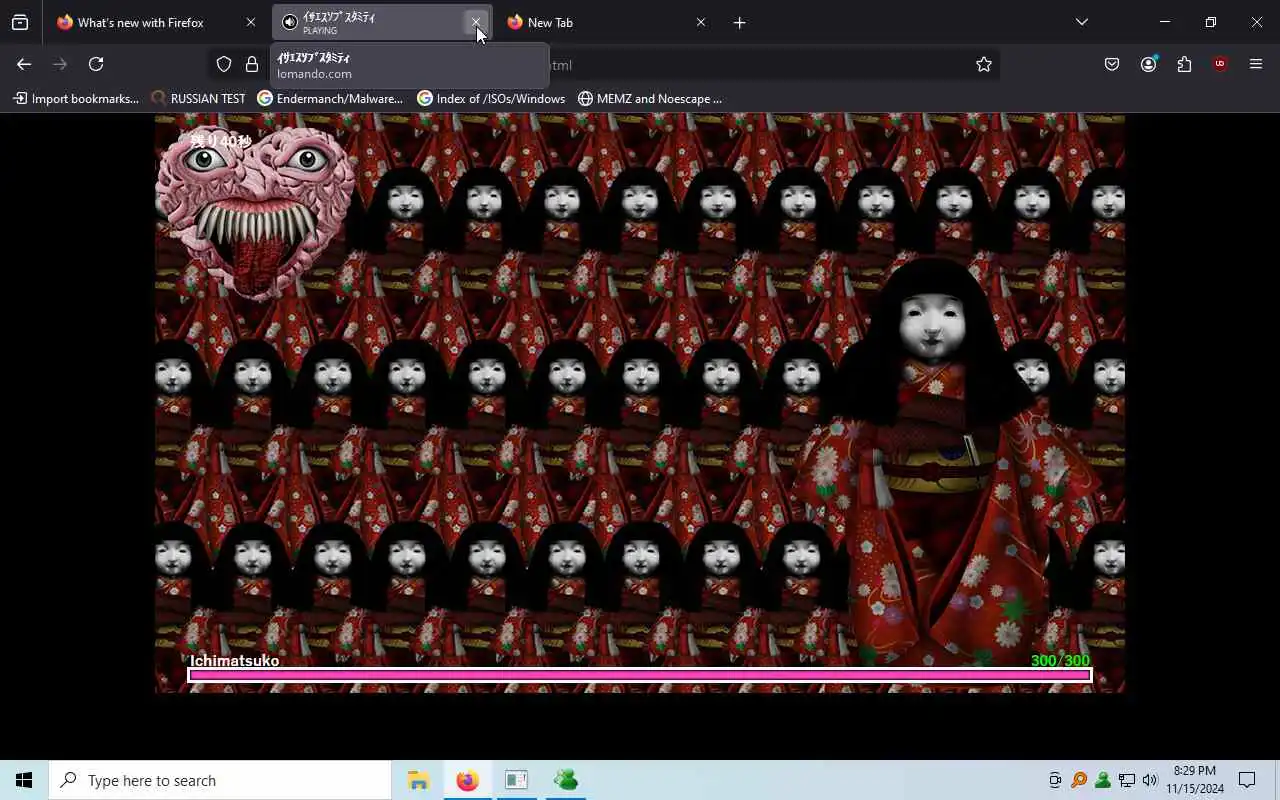The height and width of the screenshot is (800, 1280).
Task: Expand the list all tabs dropdown
Action: (x=1081, y=22)
